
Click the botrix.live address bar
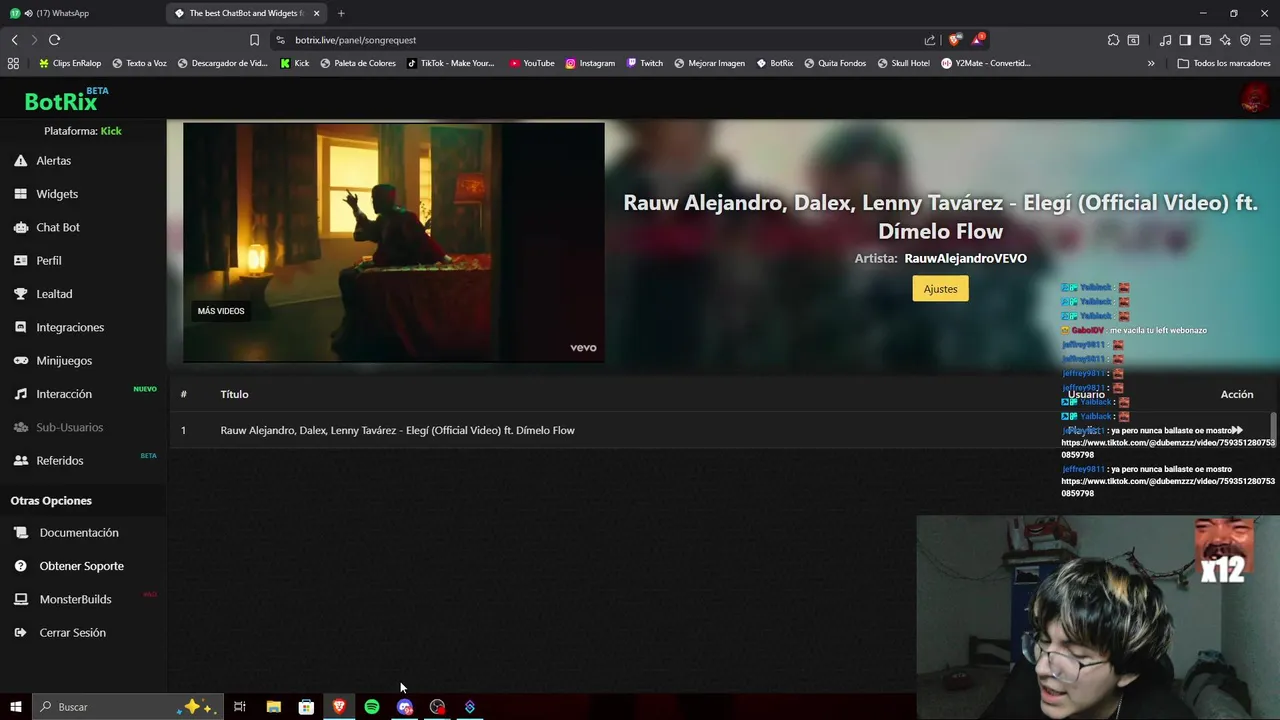pos(600,40)
